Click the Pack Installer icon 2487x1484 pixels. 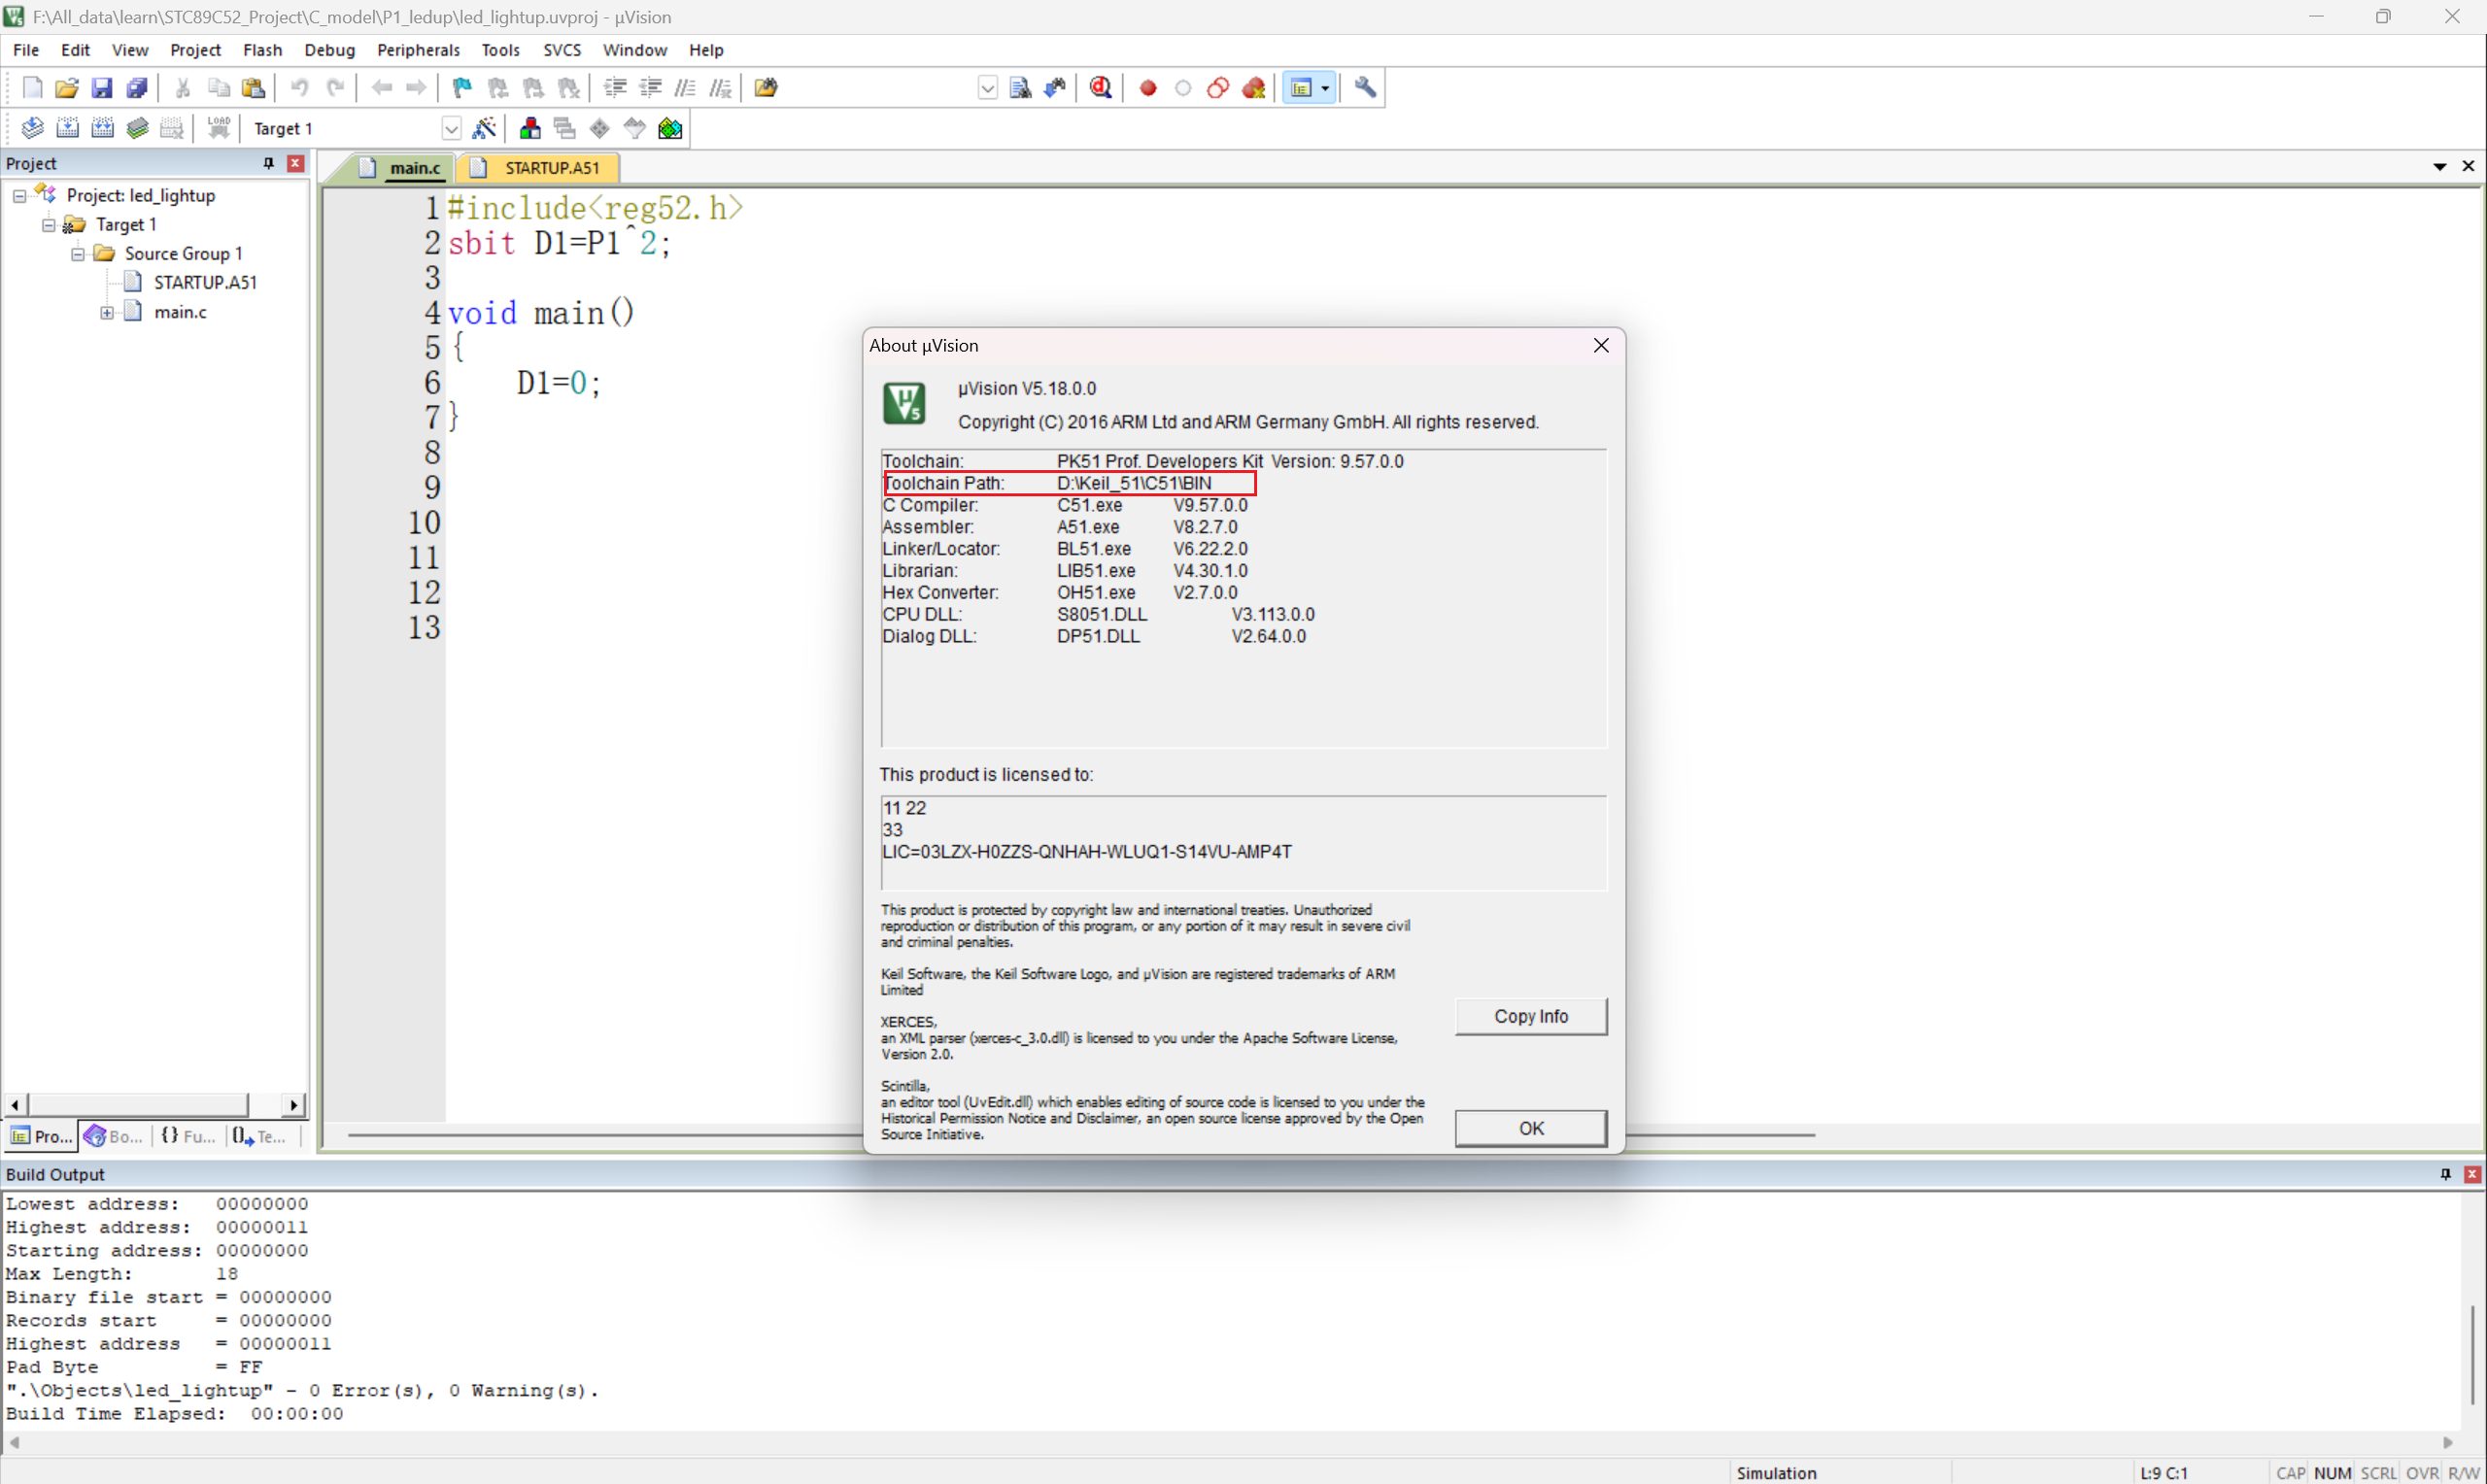point(670,128)
